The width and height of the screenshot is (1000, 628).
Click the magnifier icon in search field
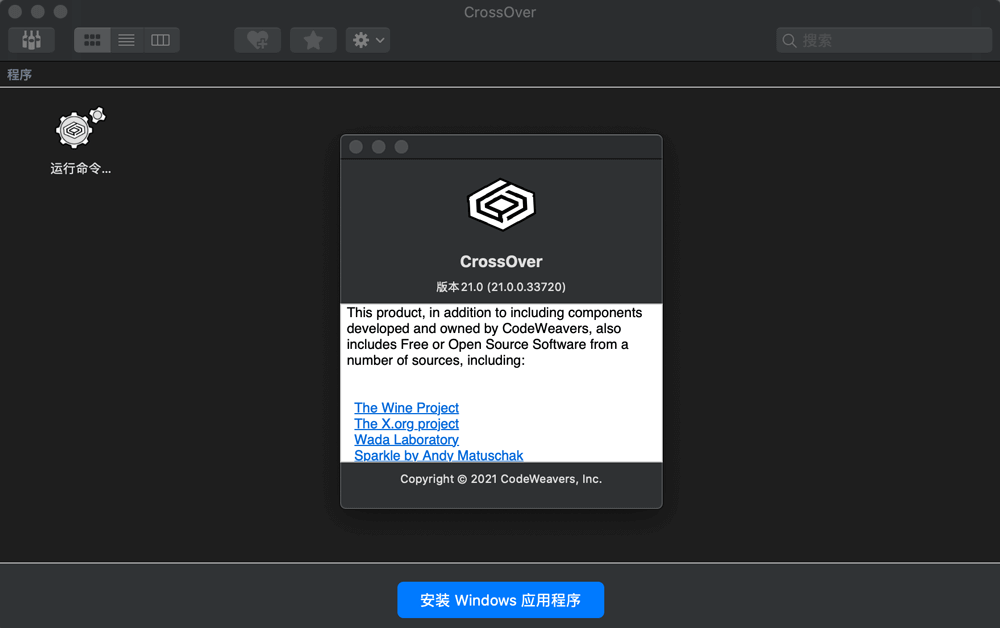pos(790,41)
